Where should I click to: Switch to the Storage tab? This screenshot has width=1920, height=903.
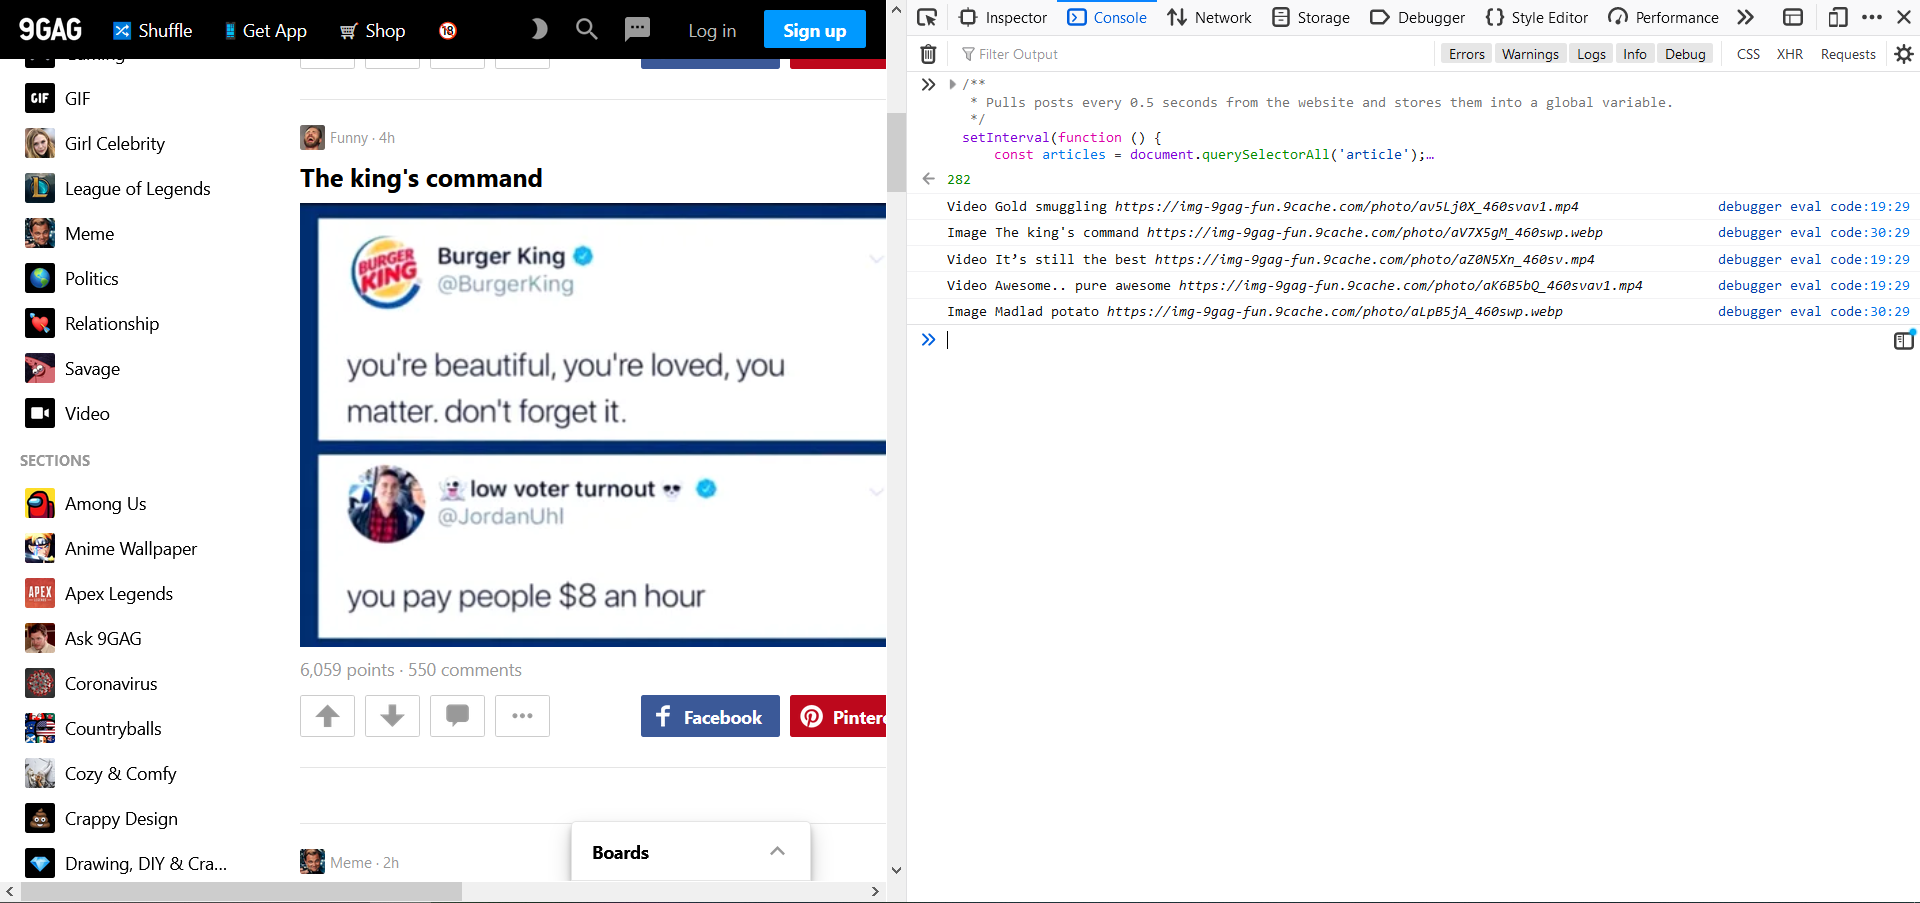point(1311,17)
